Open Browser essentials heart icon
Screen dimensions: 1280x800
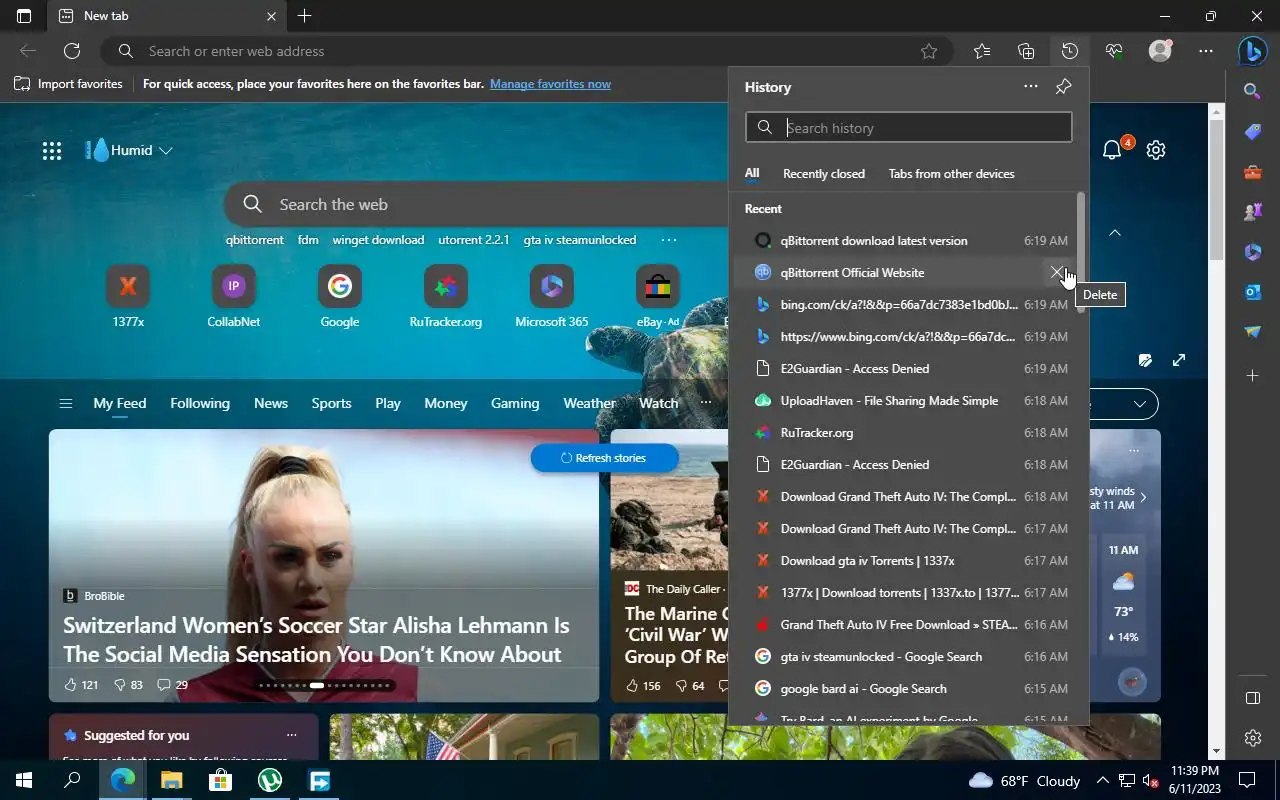[x=1114, y=51]
